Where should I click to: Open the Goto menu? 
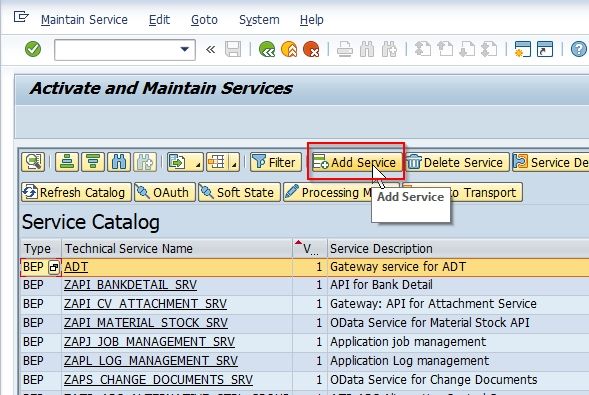point(204,20)
